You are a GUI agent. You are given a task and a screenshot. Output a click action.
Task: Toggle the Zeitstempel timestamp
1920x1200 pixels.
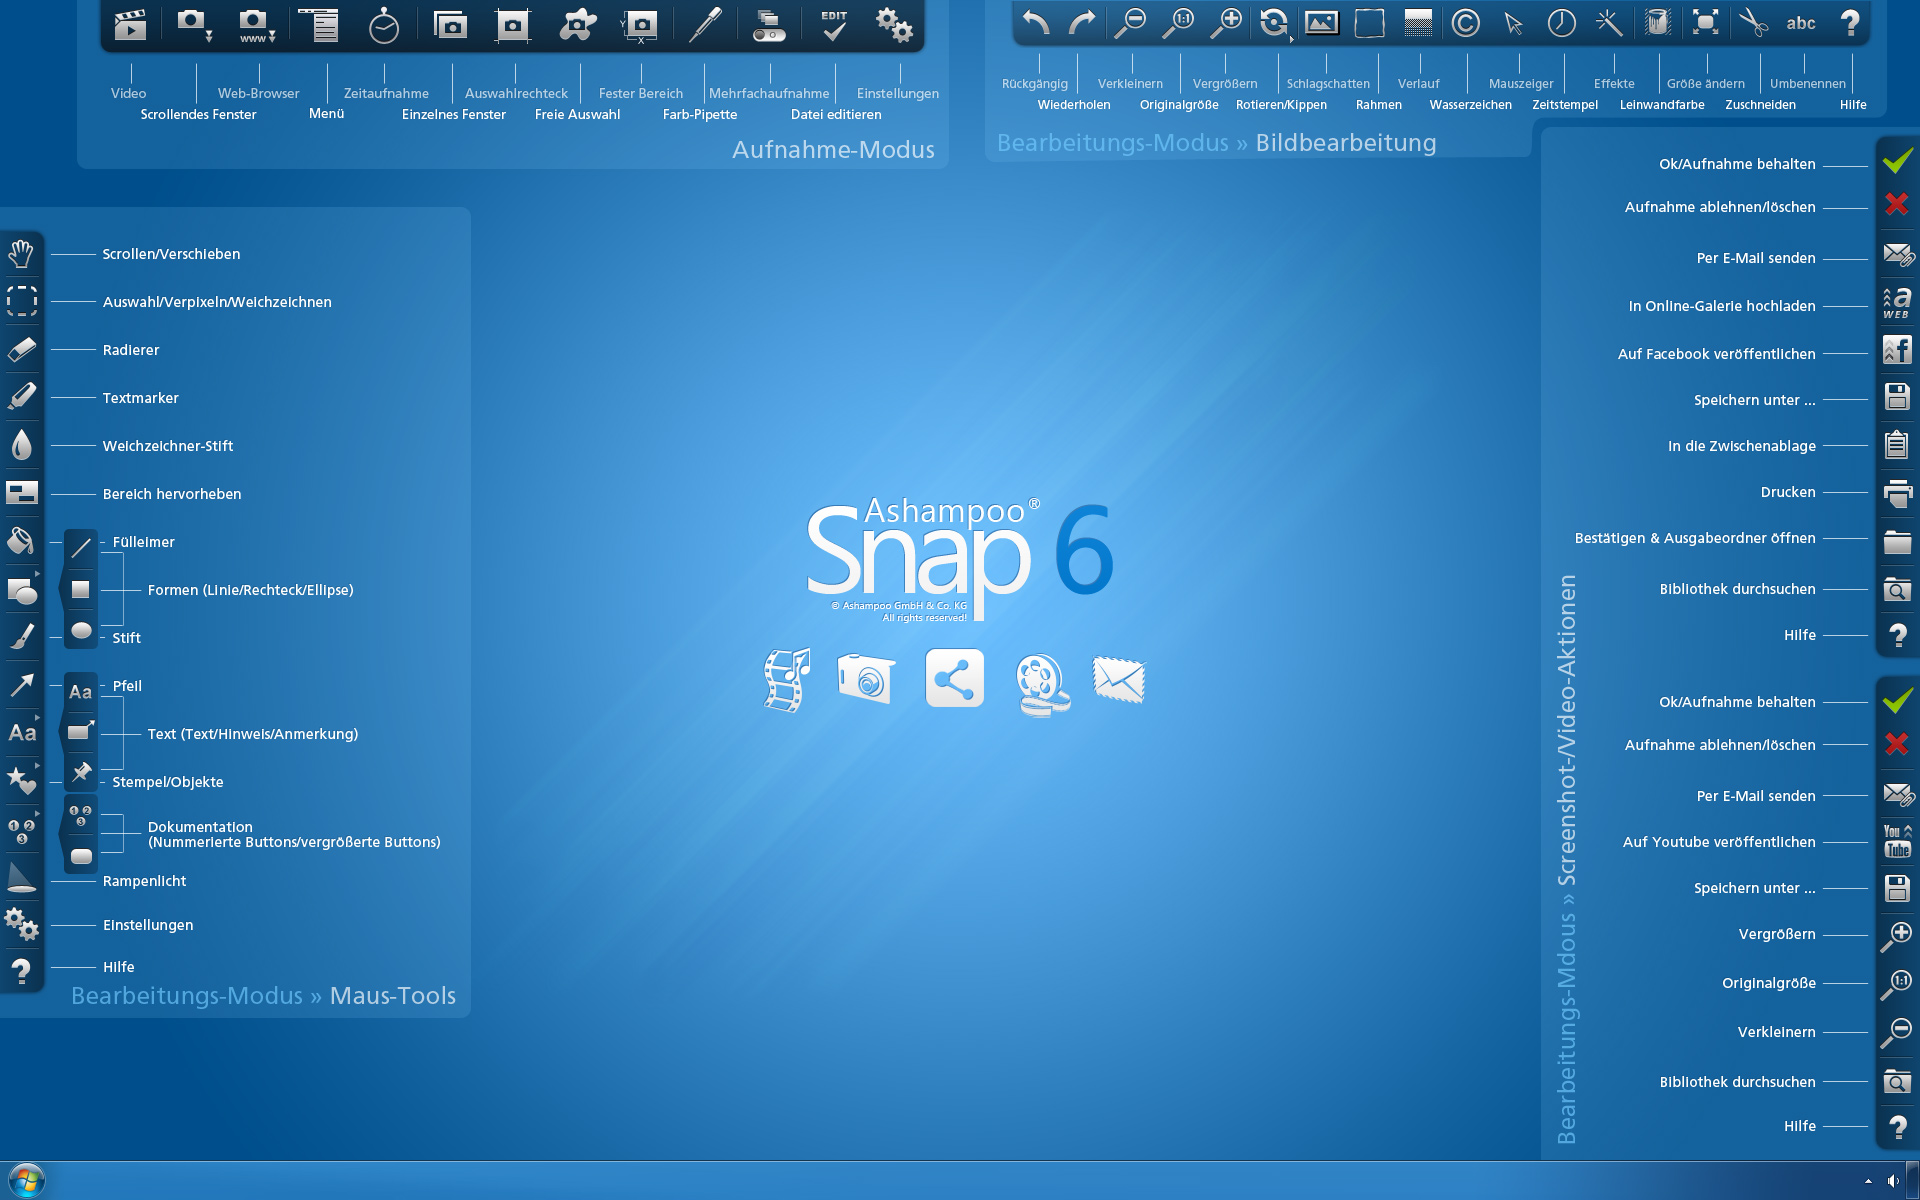tap(1559, 22)
